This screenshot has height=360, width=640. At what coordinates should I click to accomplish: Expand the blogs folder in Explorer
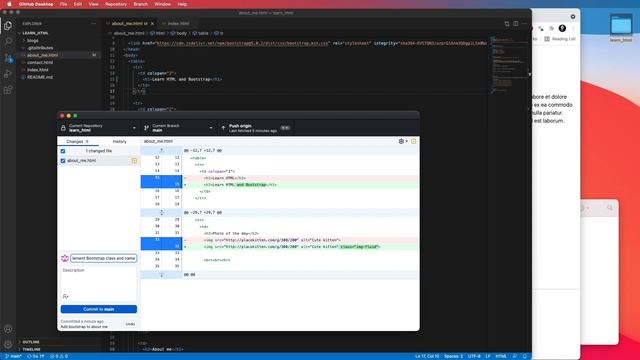click(x=32, y=40)
